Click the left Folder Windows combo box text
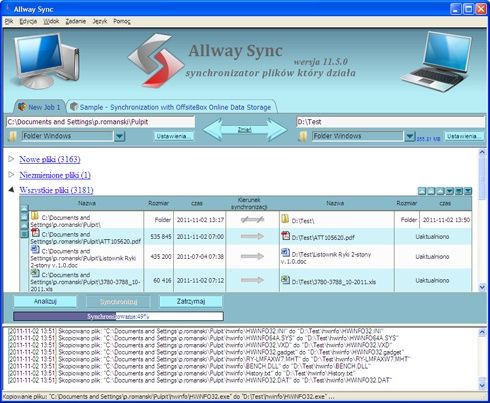 [67, 136]
